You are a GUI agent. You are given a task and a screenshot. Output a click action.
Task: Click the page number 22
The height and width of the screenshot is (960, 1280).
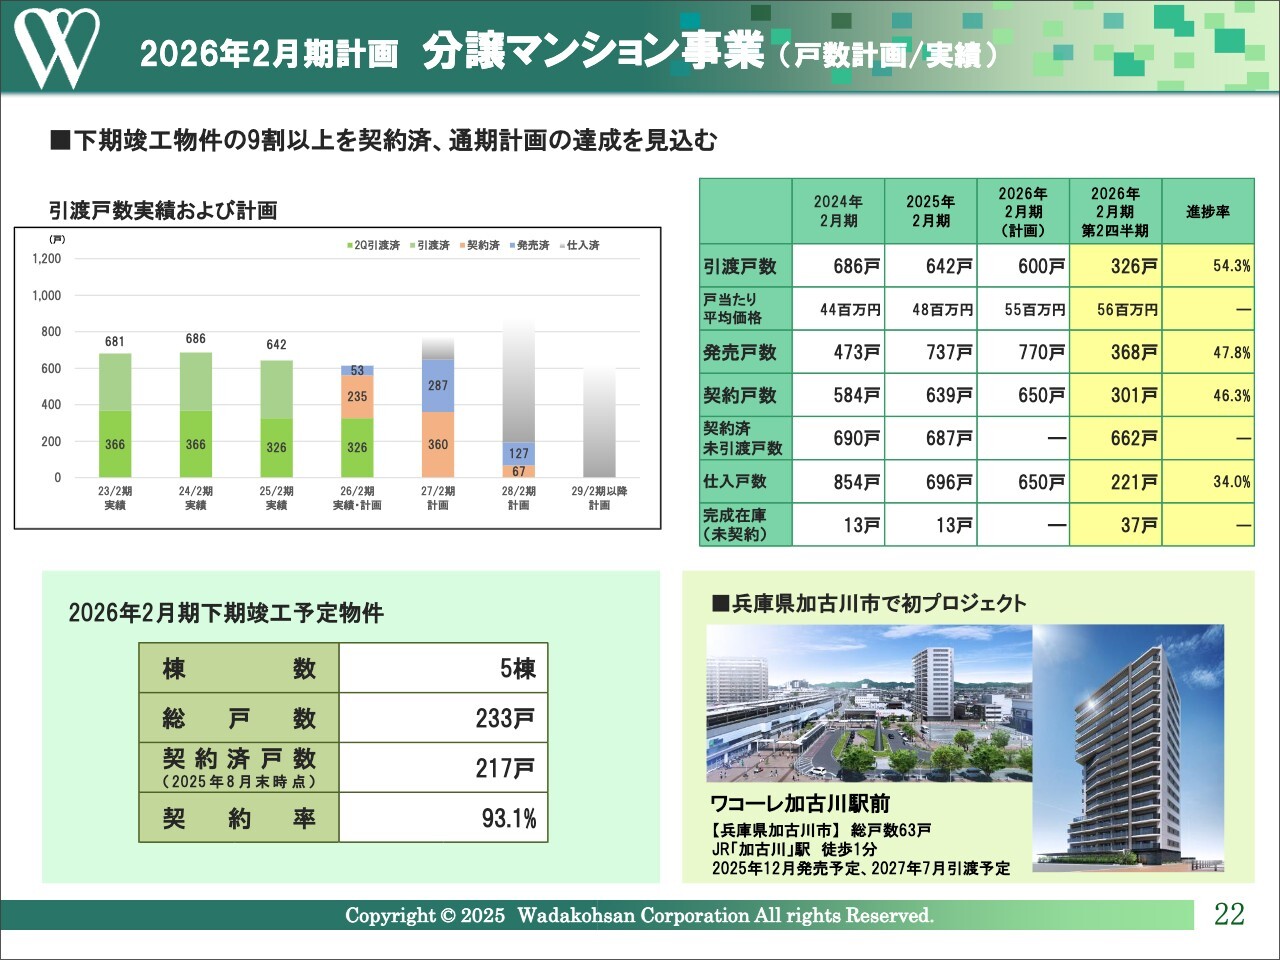point(1229,914)
